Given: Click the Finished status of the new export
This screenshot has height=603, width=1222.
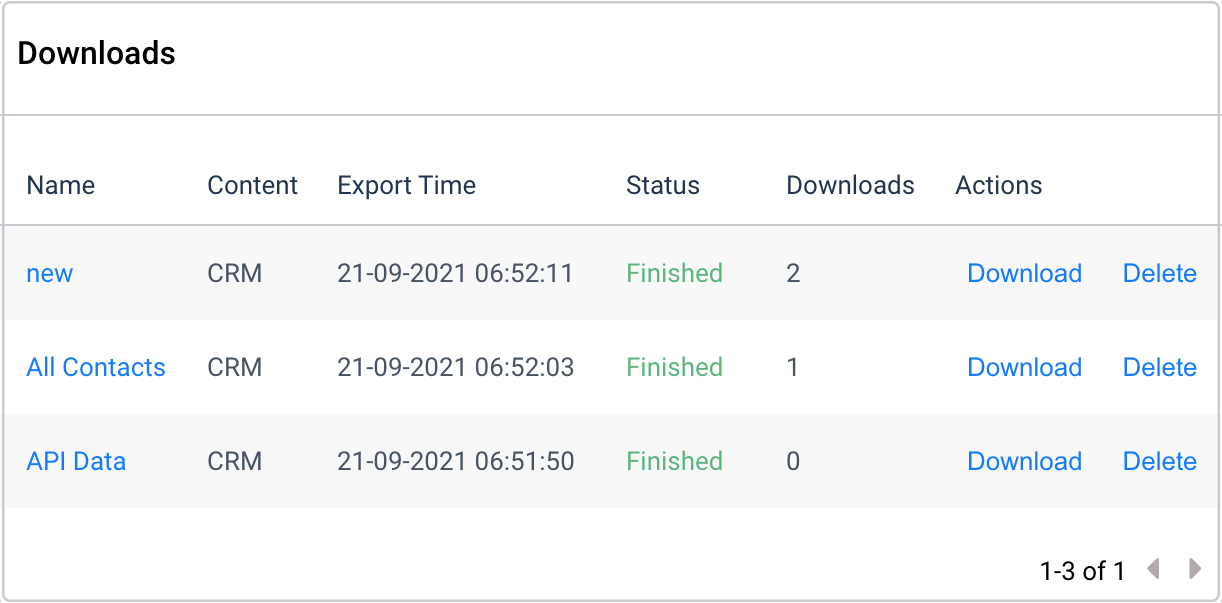Looking at the screenshot, I should 674,273.
